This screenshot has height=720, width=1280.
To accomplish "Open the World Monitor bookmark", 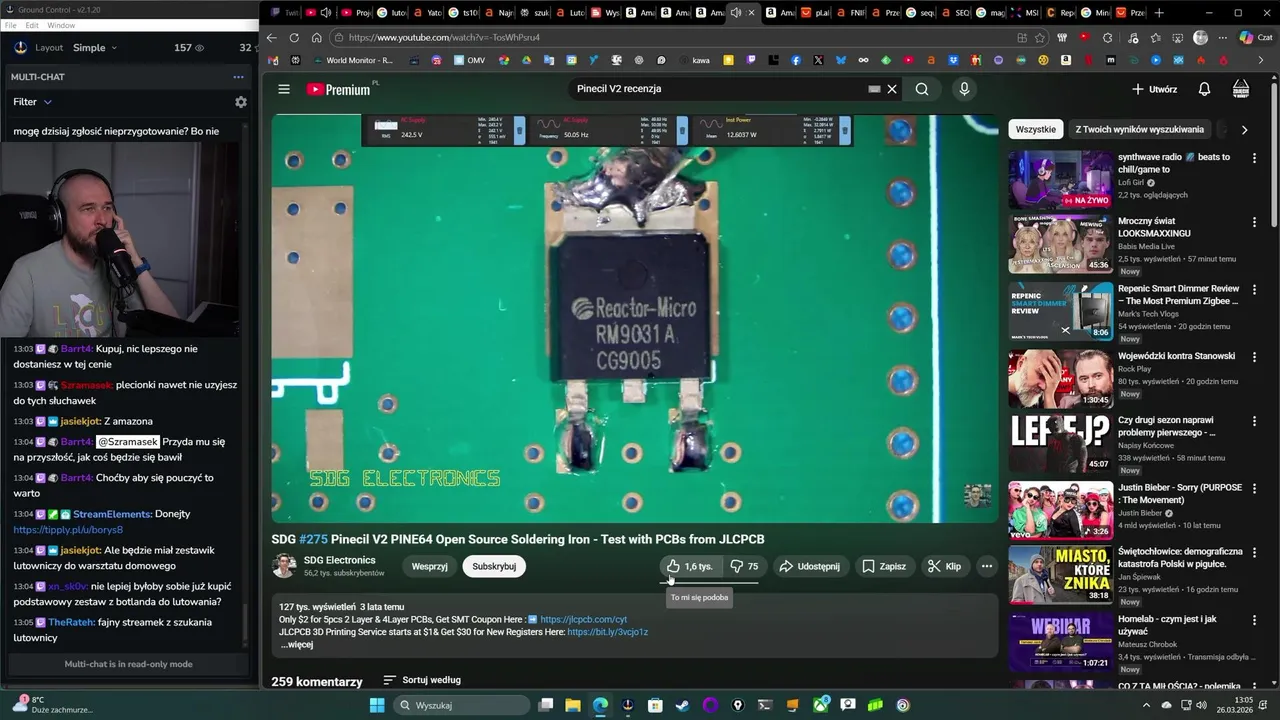I will (x=351, y=60).
